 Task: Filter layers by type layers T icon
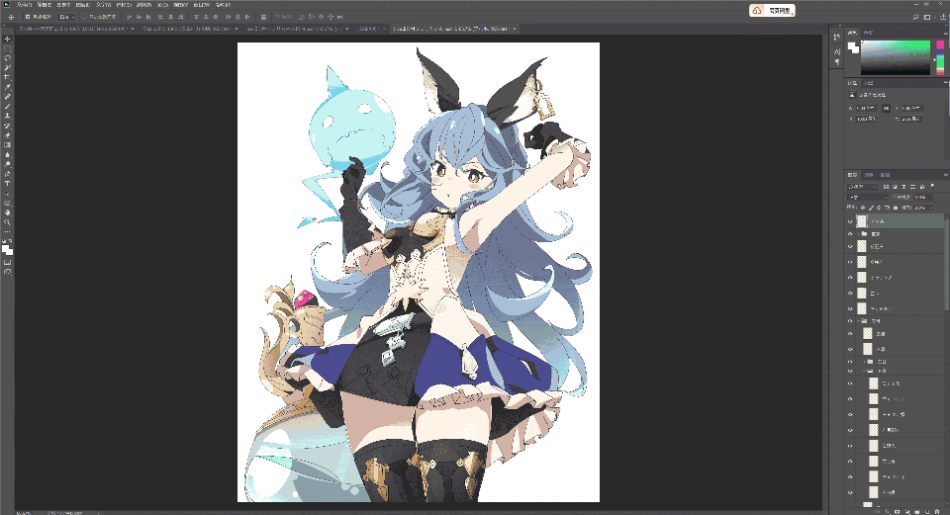(x=903, y=187)
